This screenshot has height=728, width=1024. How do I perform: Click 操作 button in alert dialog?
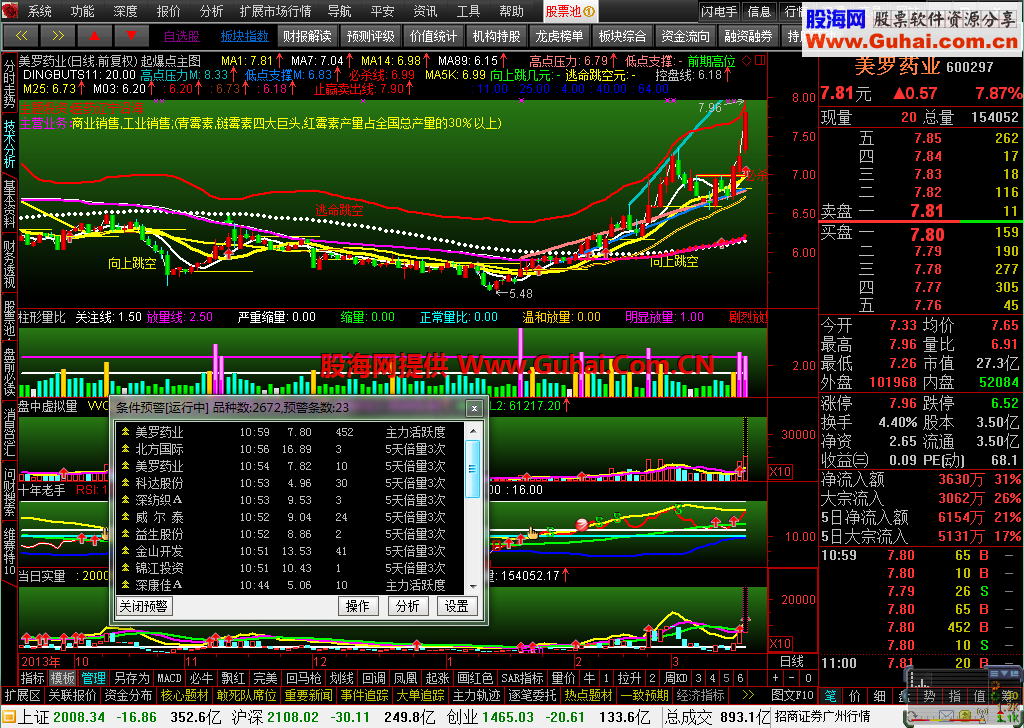pyautogui.click(x=357, y=607)
